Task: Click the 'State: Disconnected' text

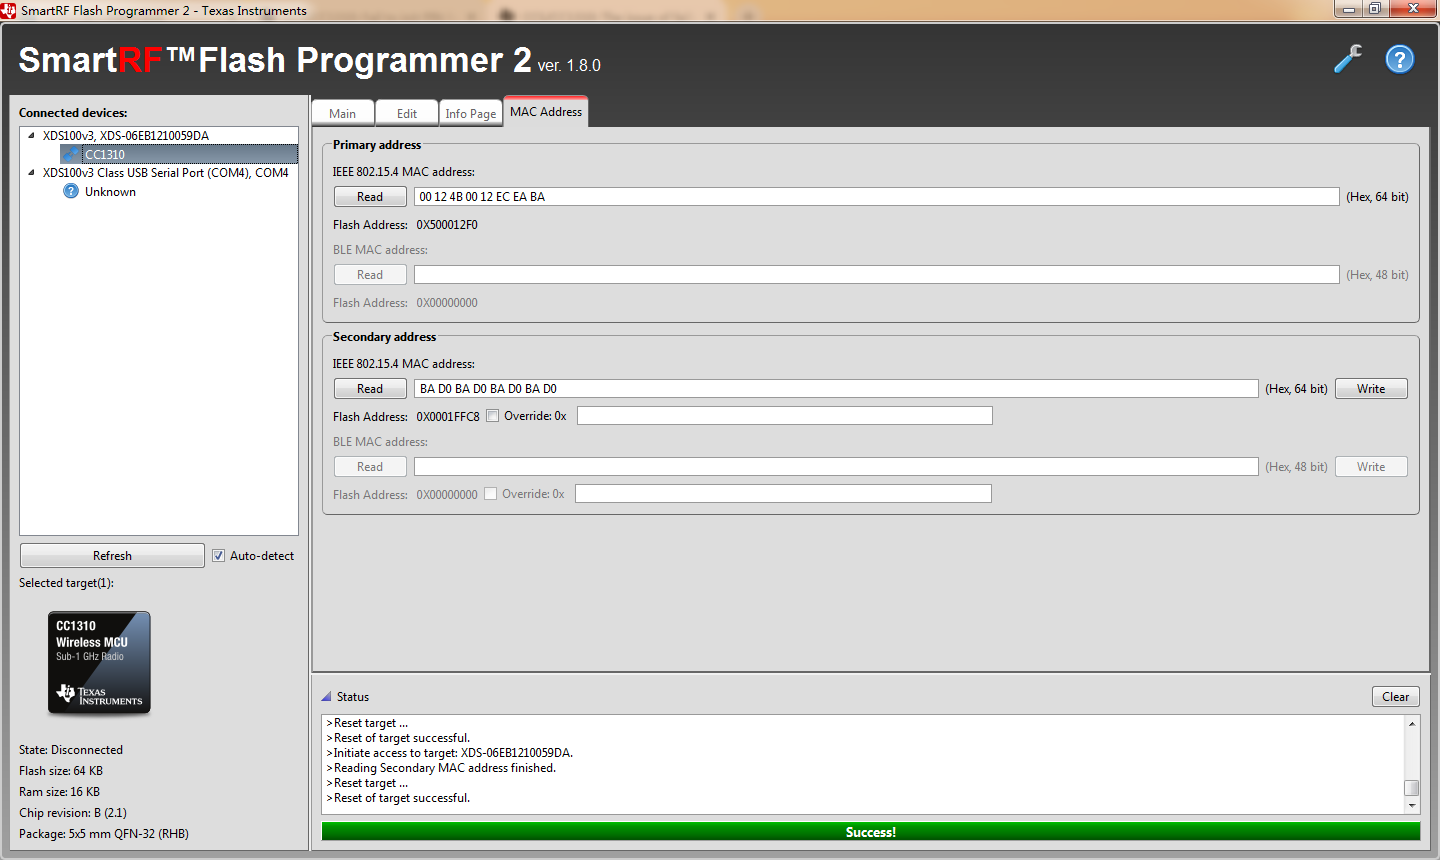Action: (71, 749)
